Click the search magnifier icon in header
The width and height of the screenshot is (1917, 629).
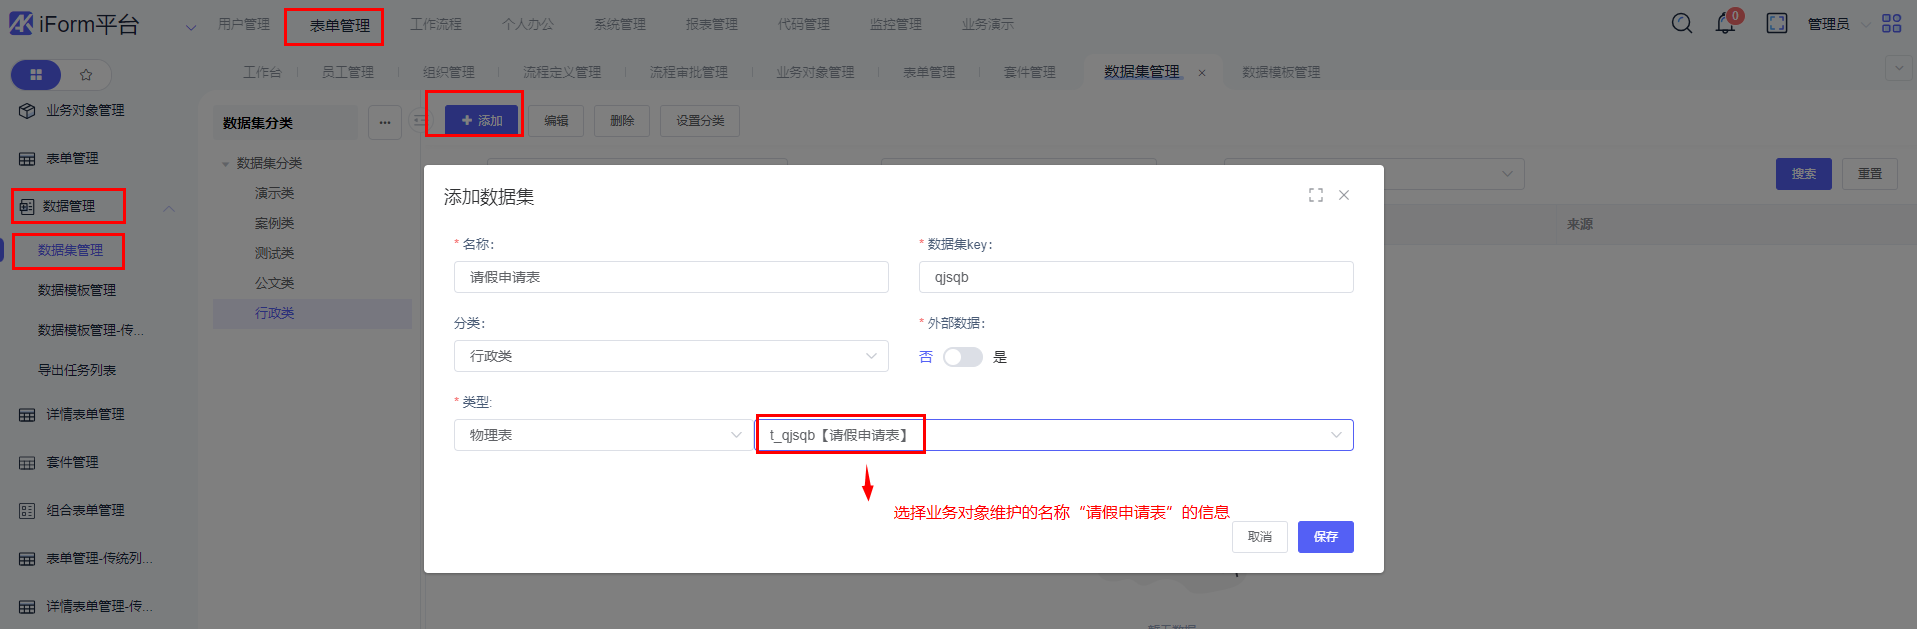coord(1682,23)
